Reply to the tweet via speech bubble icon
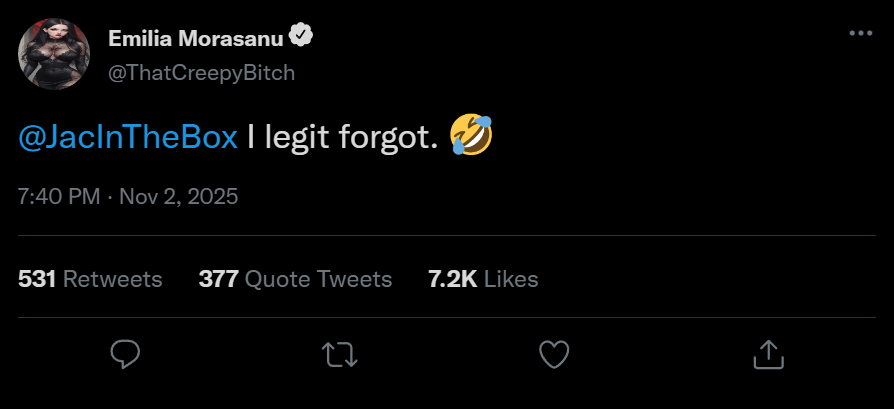Image resolution: width=894 pixels, height=409 pixels. coord(125,353)
